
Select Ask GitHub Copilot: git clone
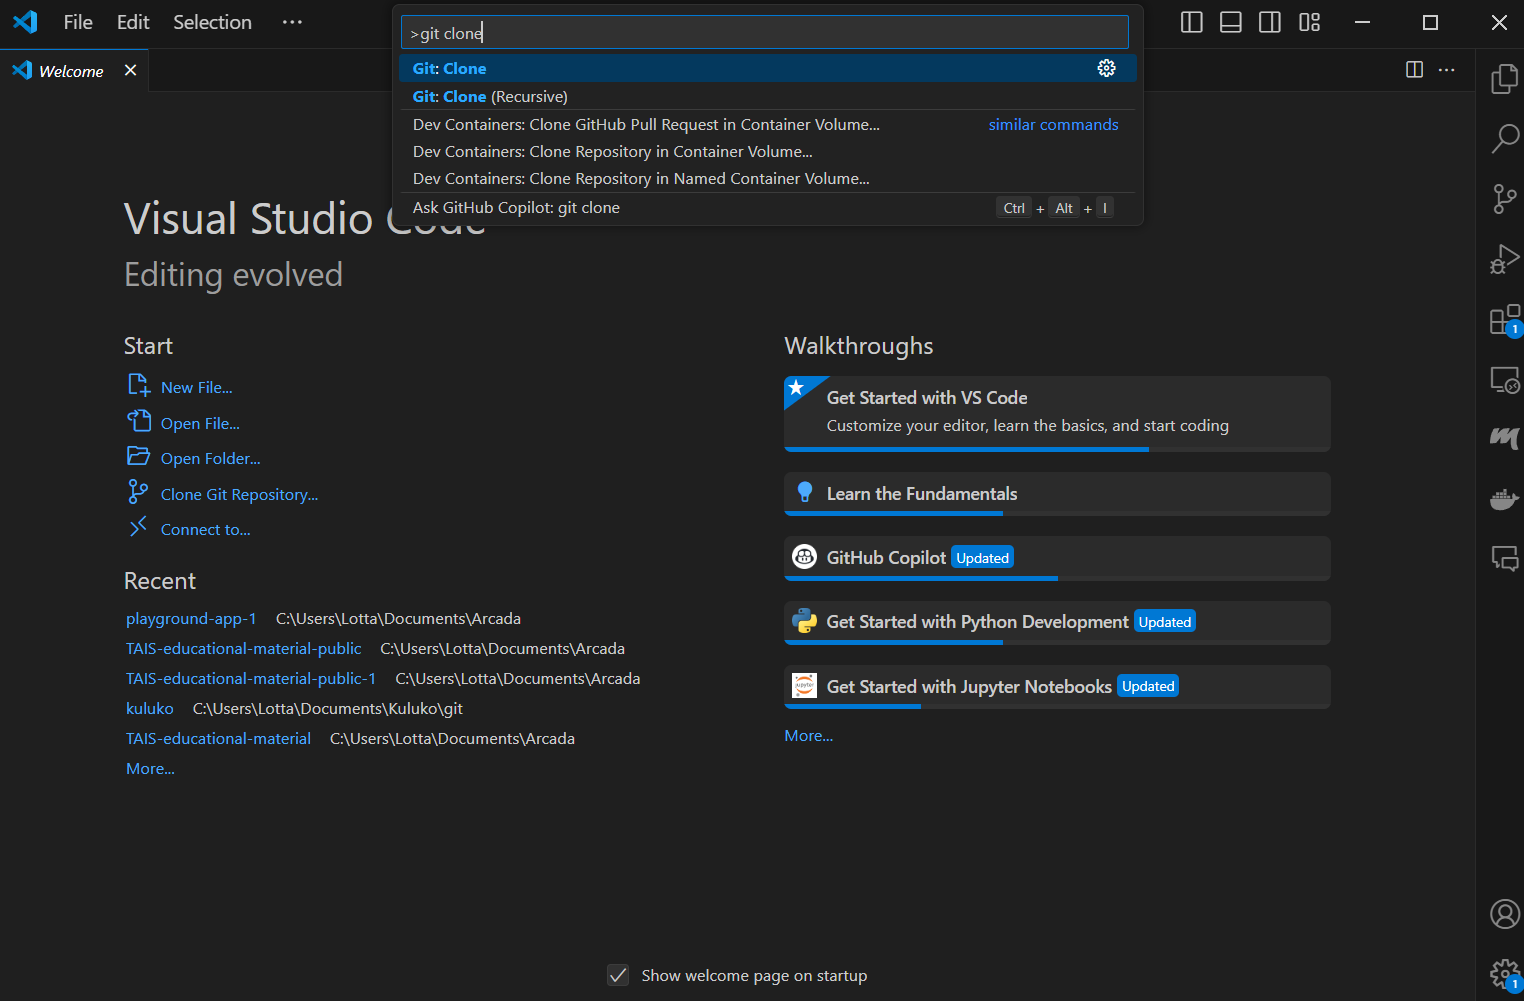[x=767, y=207]
